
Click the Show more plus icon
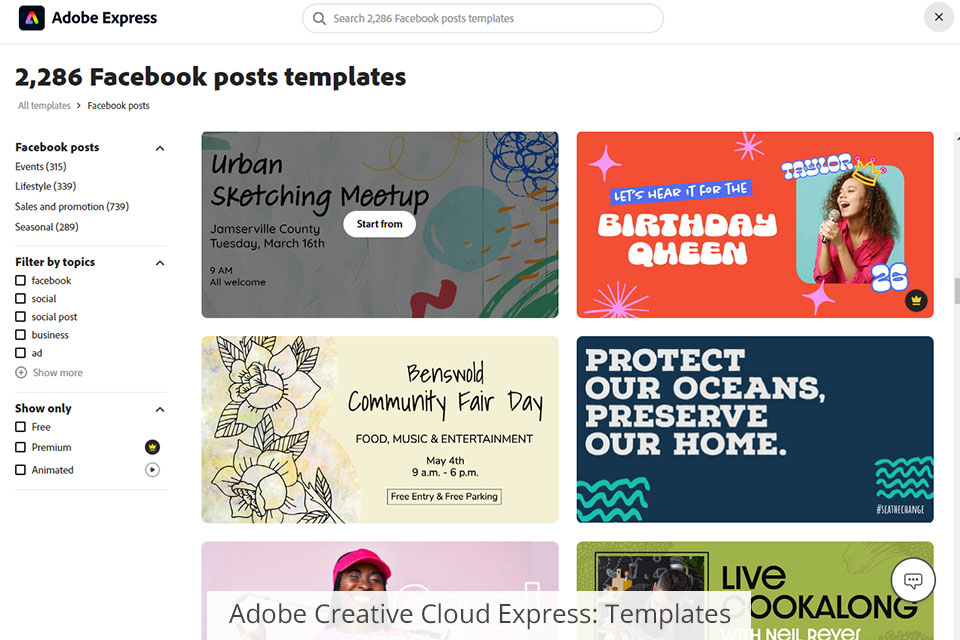click(x=21, y=373)
